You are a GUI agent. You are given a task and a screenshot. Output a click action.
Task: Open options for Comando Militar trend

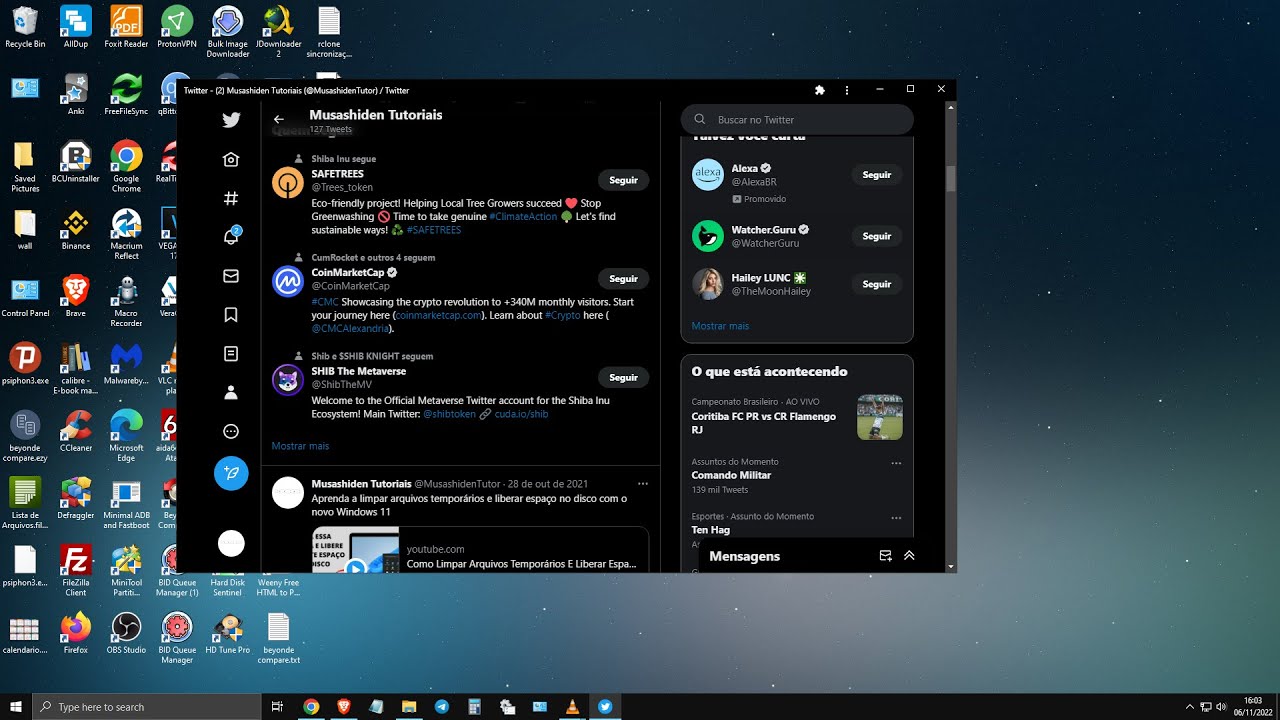click(x=896, y=463)
